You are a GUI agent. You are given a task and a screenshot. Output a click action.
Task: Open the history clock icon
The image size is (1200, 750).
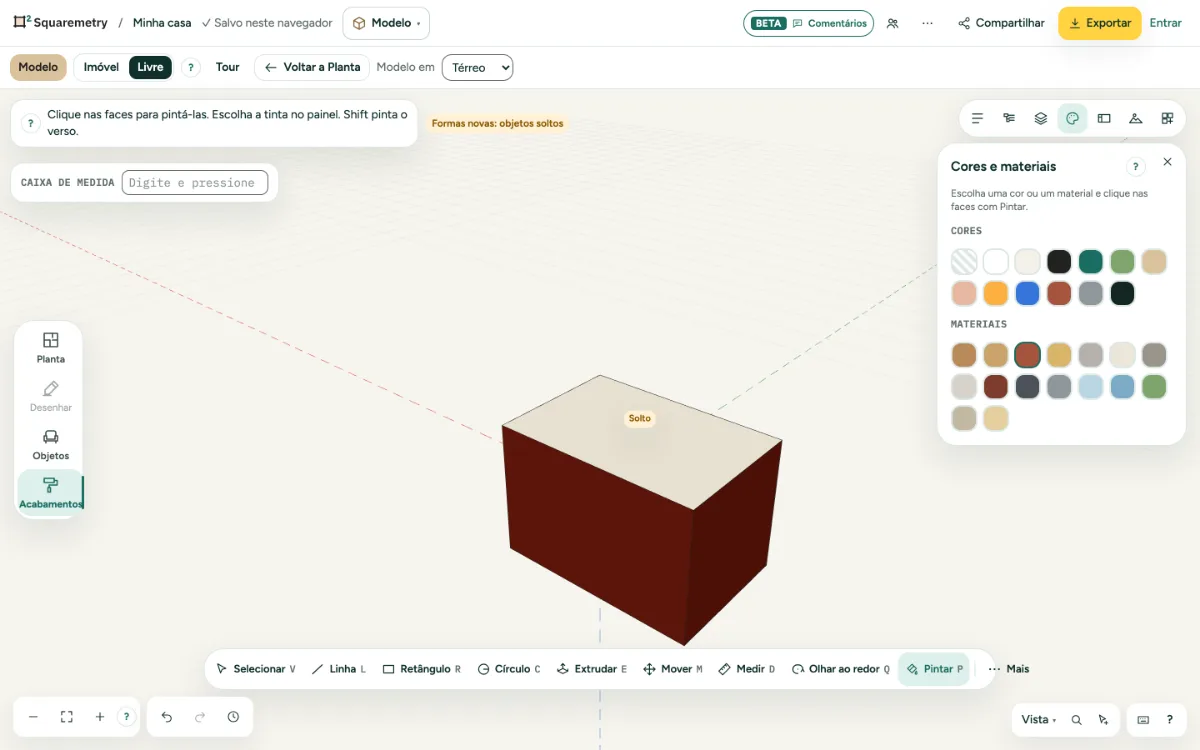(x=233, y=717)
